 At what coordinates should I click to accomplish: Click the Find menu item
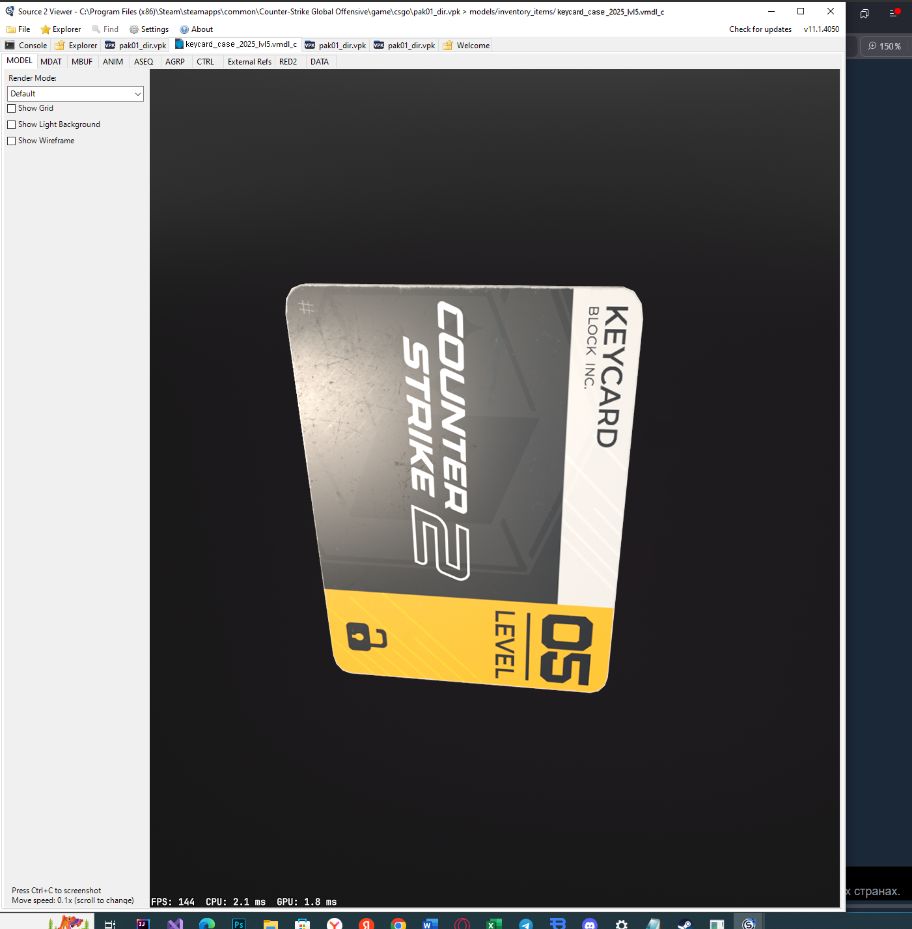105,29
